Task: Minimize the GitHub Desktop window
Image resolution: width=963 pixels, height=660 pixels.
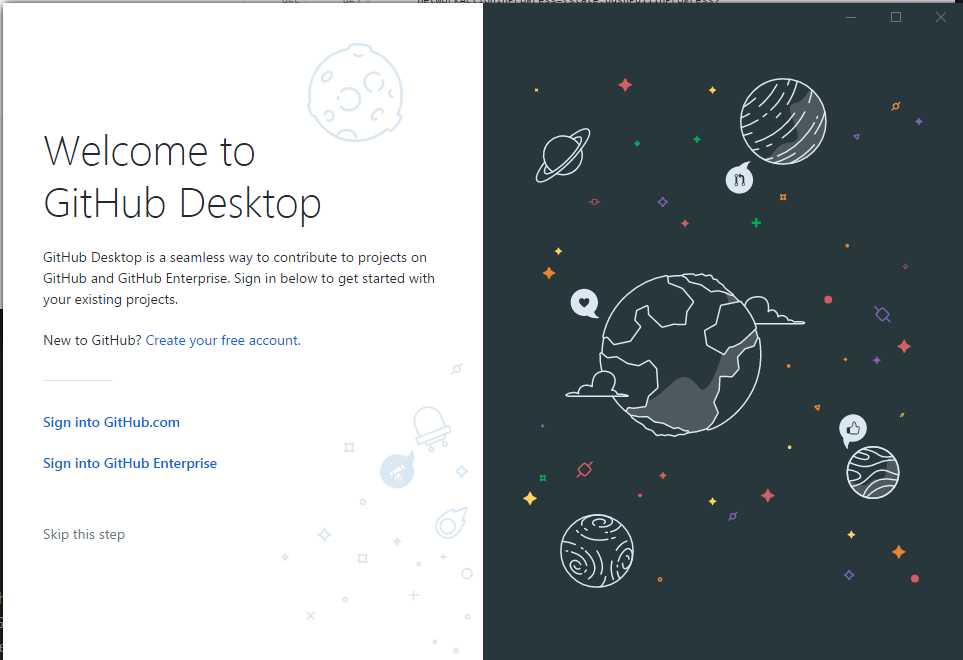Action: click(851, 17)
